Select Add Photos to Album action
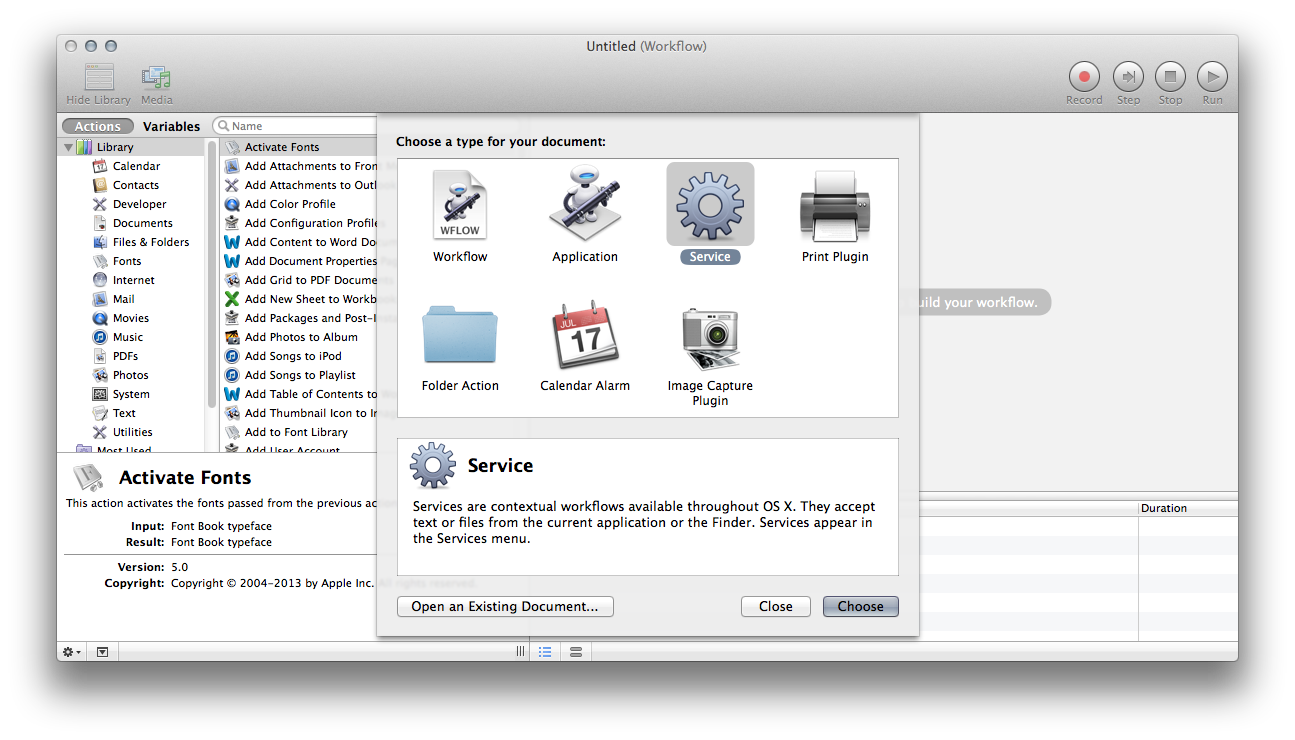Viewport: 1295px width, 740px height. (x=299, y=337)
